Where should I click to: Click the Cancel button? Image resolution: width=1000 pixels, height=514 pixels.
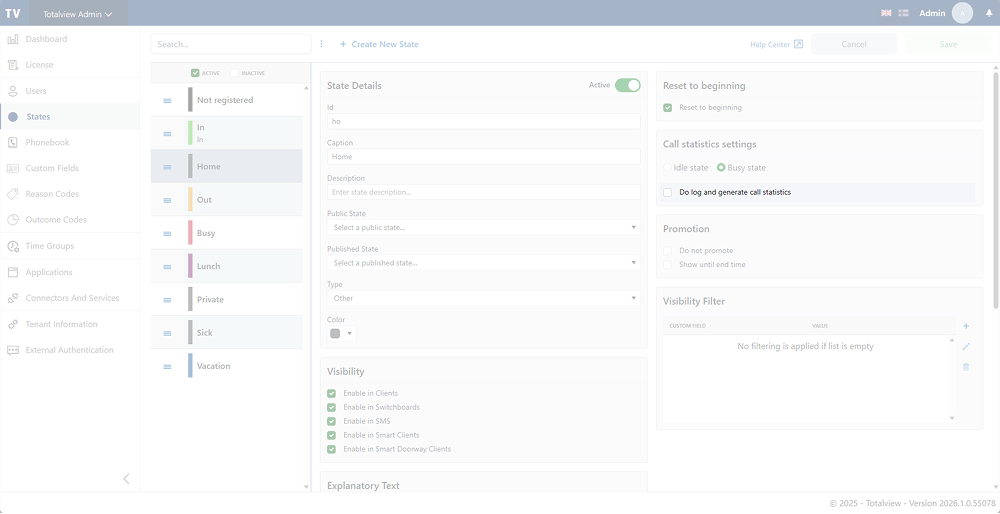click(x=854, y=44)
